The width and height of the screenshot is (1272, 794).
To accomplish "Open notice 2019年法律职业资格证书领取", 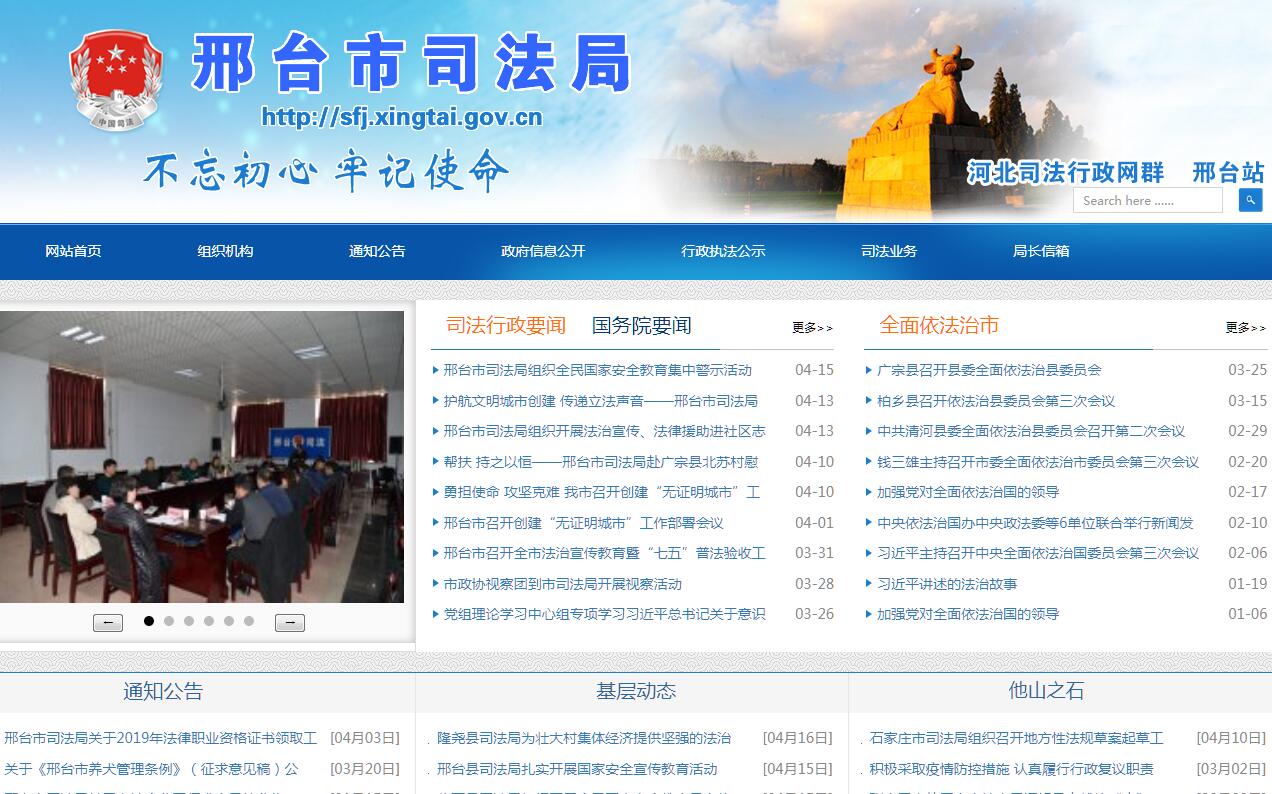I will [160, 738].
